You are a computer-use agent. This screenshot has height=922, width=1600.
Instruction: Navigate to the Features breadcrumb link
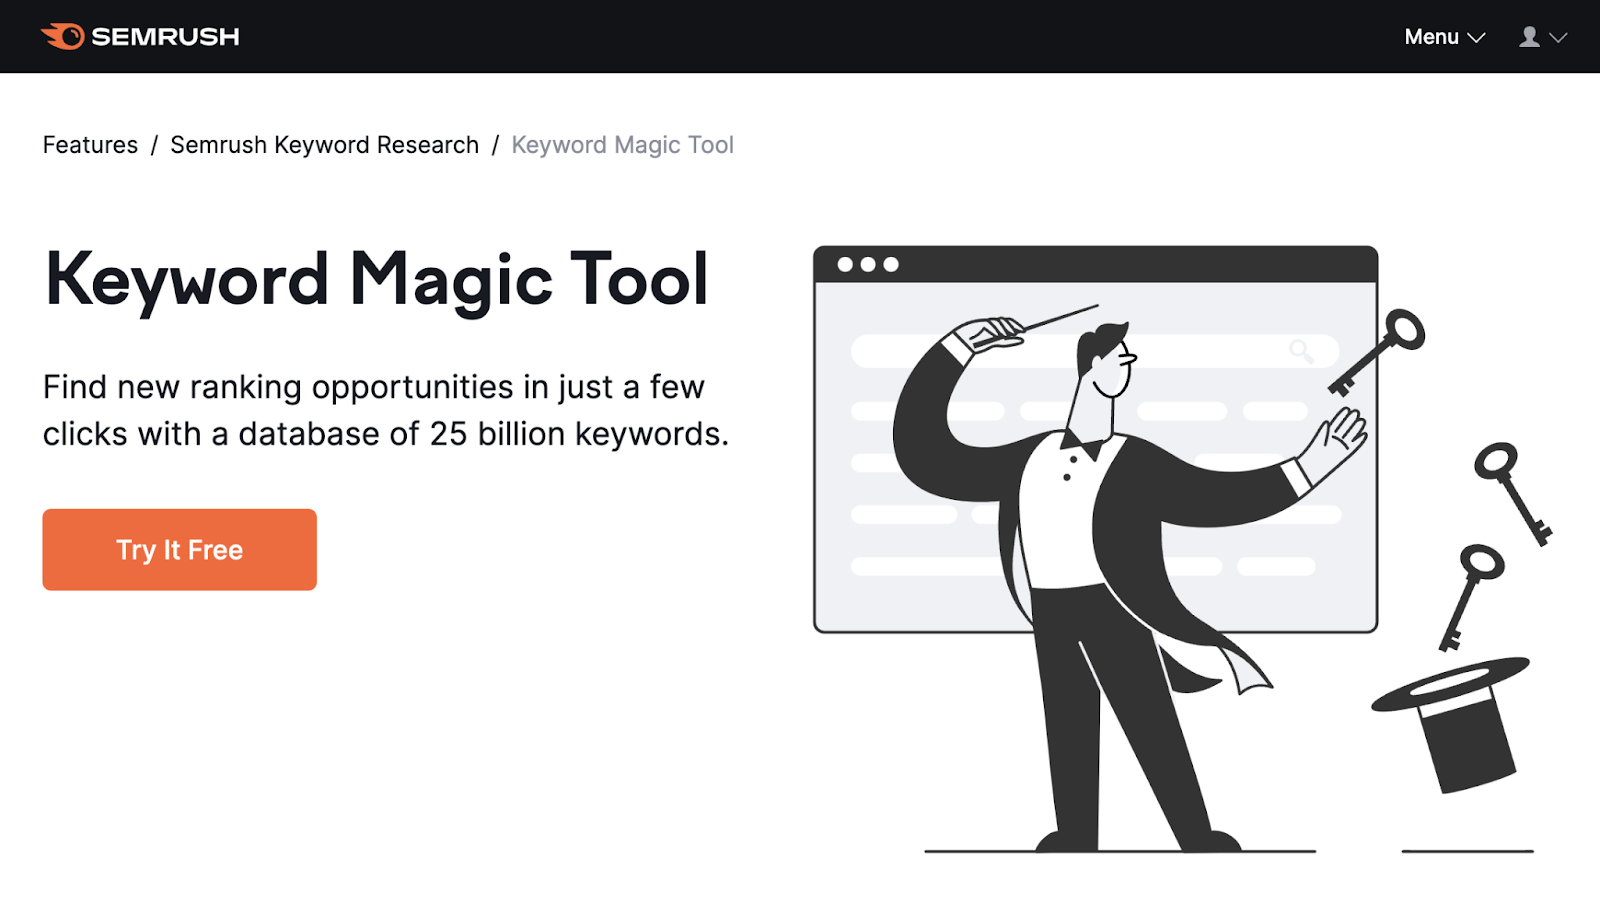point(90,144)
